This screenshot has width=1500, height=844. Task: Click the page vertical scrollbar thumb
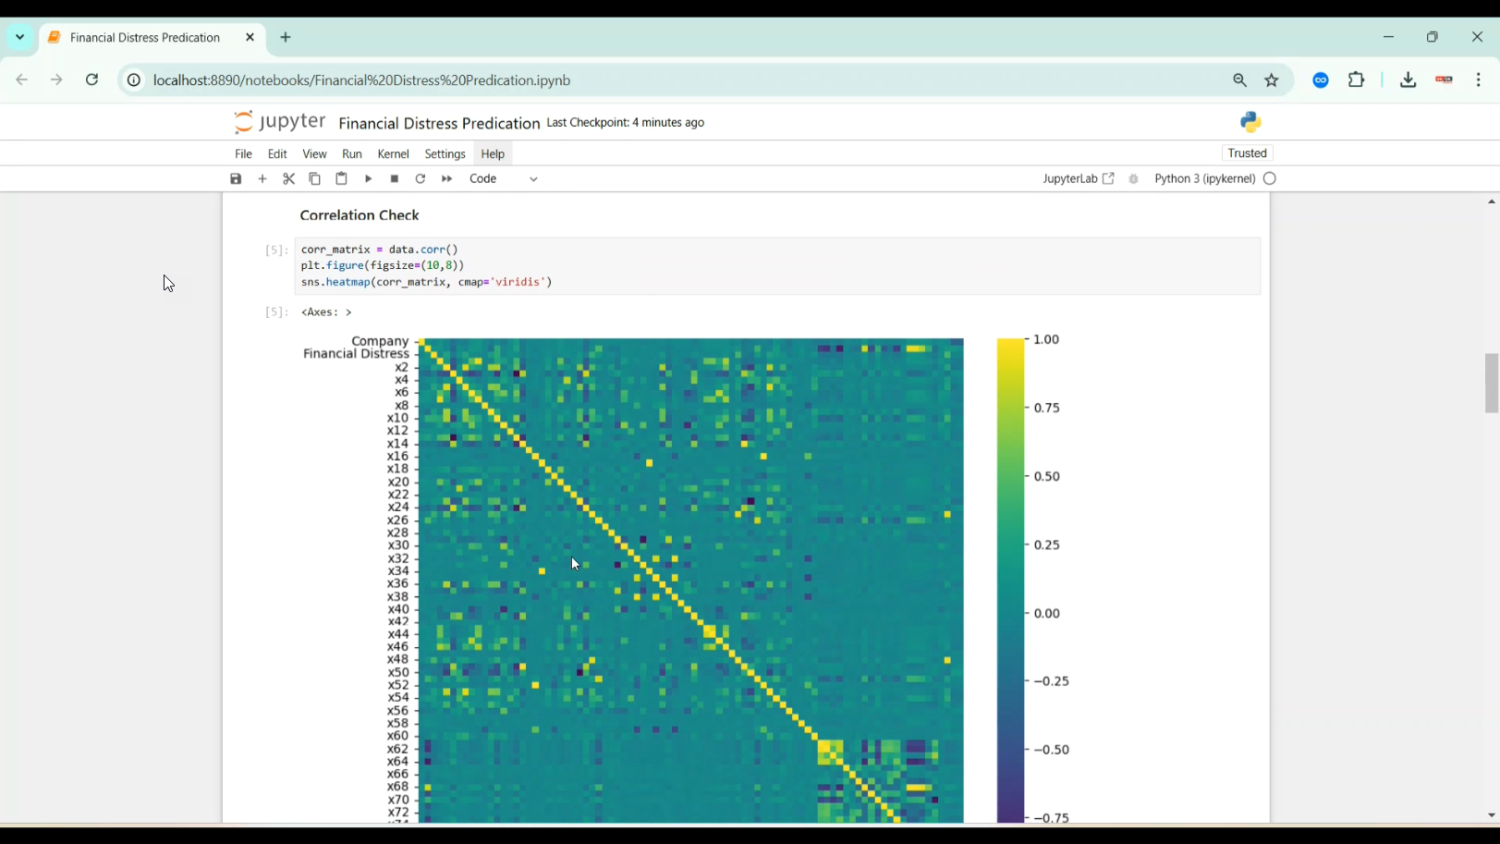[x=1491, y=383]
